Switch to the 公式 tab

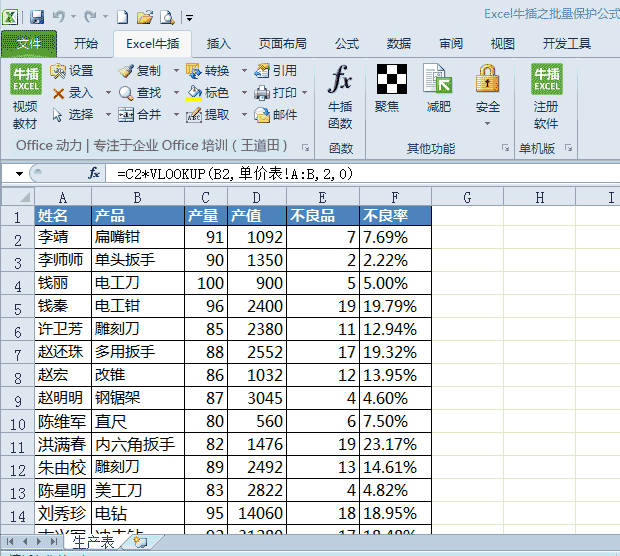click(347, 43)
